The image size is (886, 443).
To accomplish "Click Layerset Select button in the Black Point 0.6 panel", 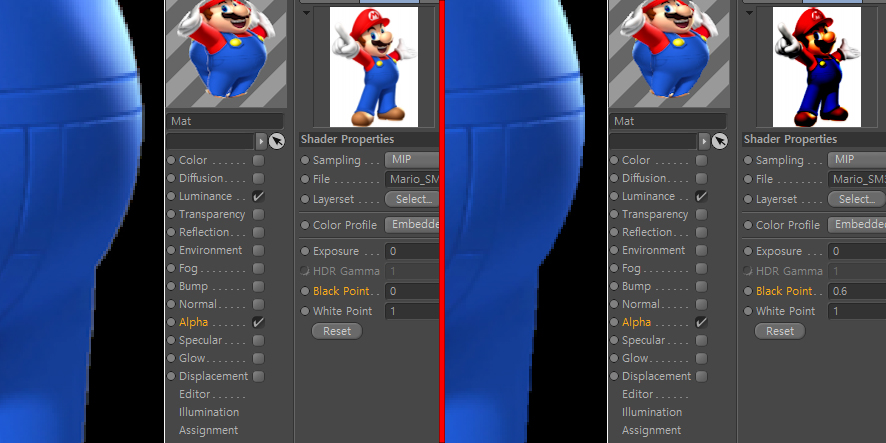I will click(x=856, y=199).
